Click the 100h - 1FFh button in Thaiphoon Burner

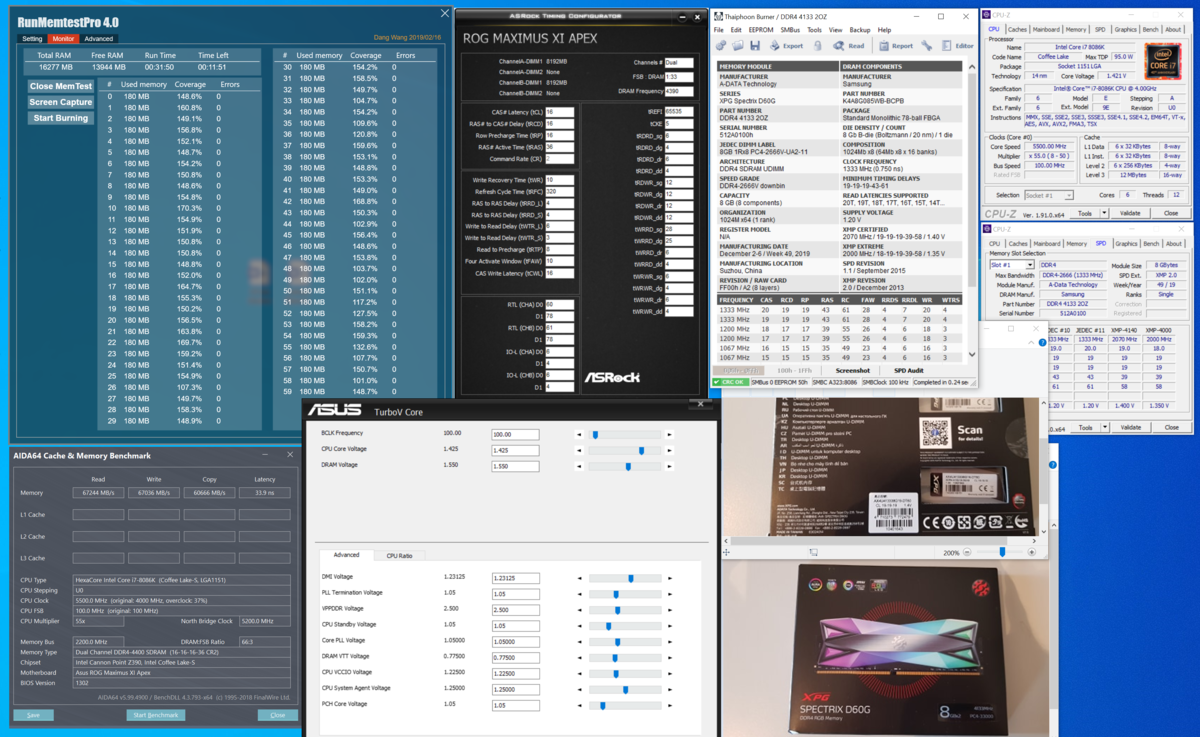(x=795, y=371)
